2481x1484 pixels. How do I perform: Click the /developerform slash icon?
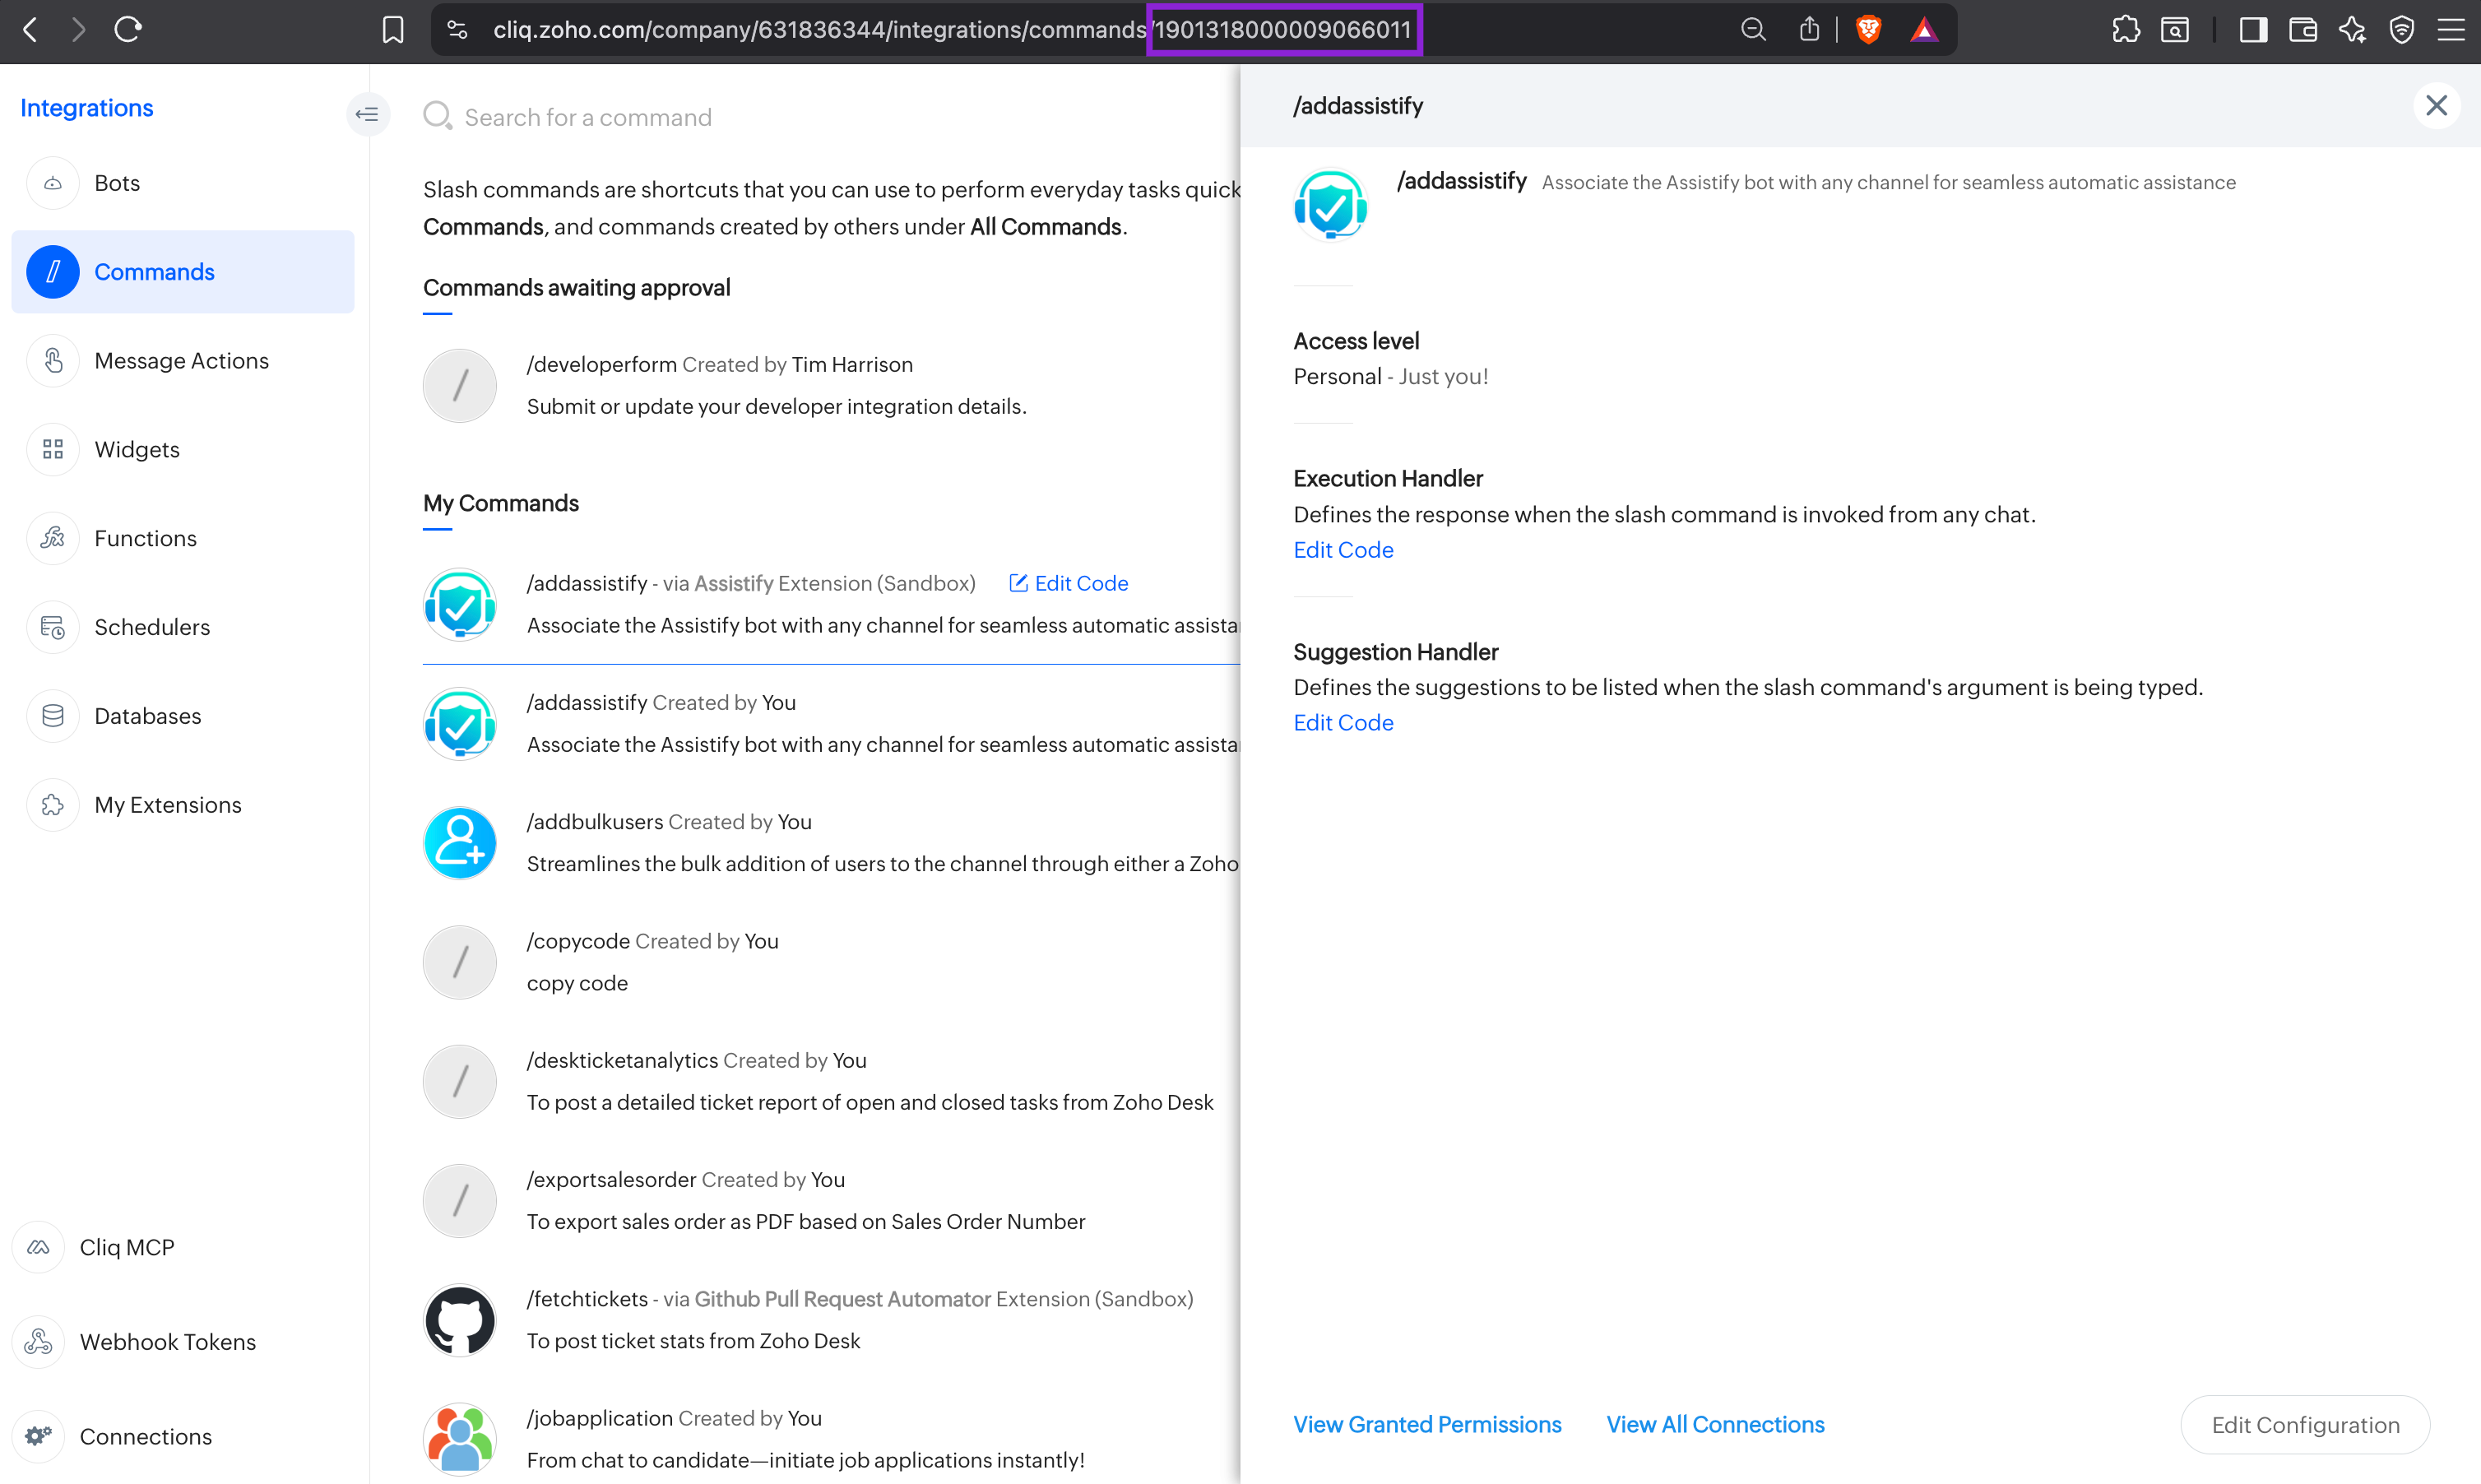pos(460,386)
